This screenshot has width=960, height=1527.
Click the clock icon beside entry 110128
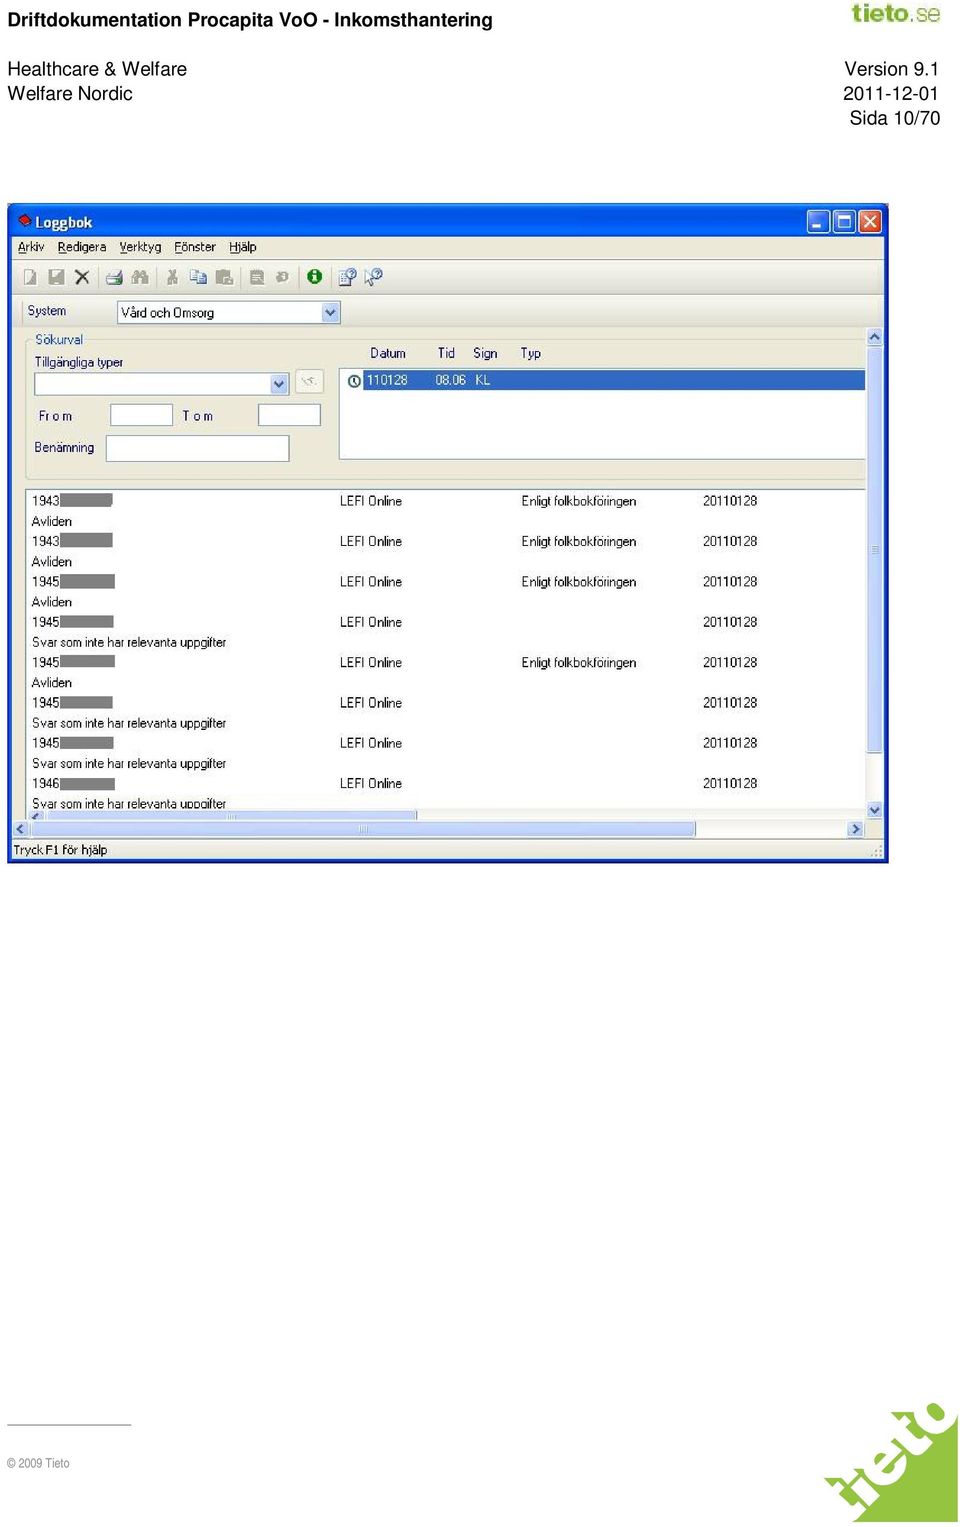(x=354, y=381)
